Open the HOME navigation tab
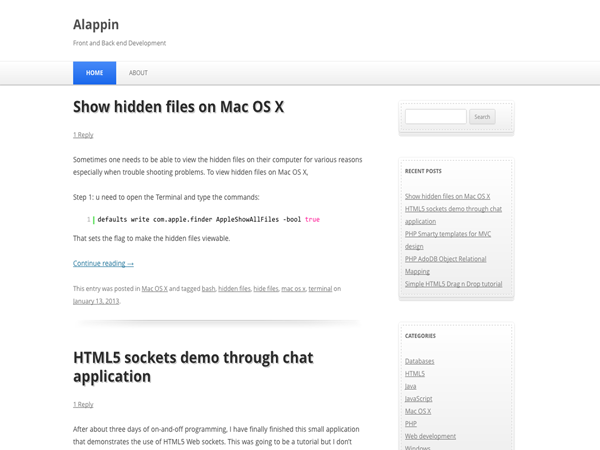The height and width of the screenshot is (450, 600). 94,73
